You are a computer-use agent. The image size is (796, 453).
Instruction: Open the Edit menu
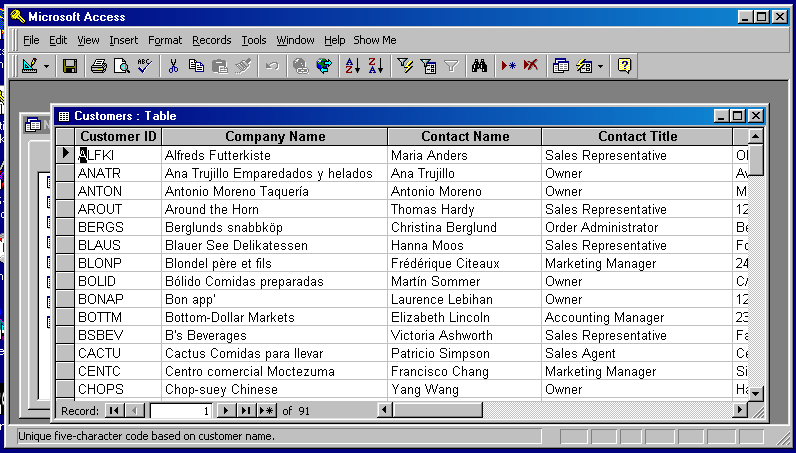(x=58, y=40)
